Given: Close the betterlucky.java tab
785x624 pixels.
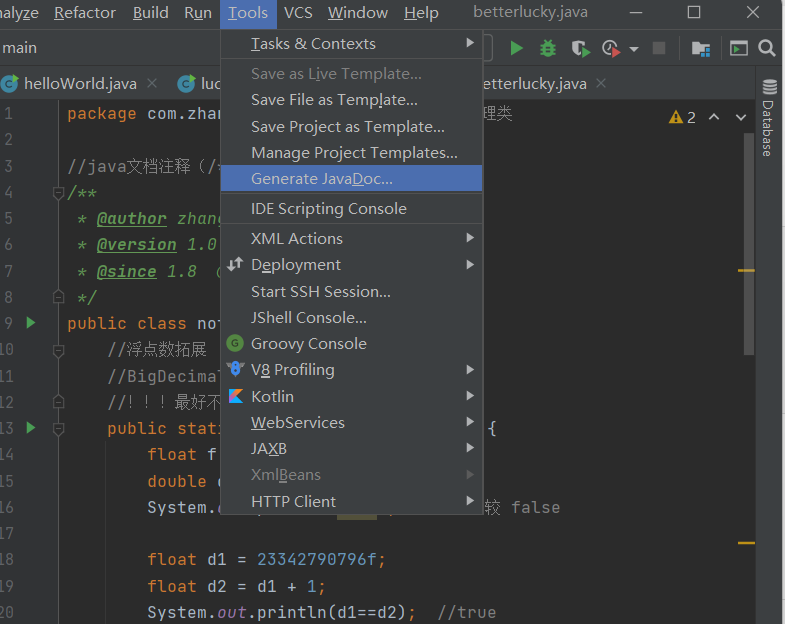Looking at the screenshot, I should tap(601, 83).
